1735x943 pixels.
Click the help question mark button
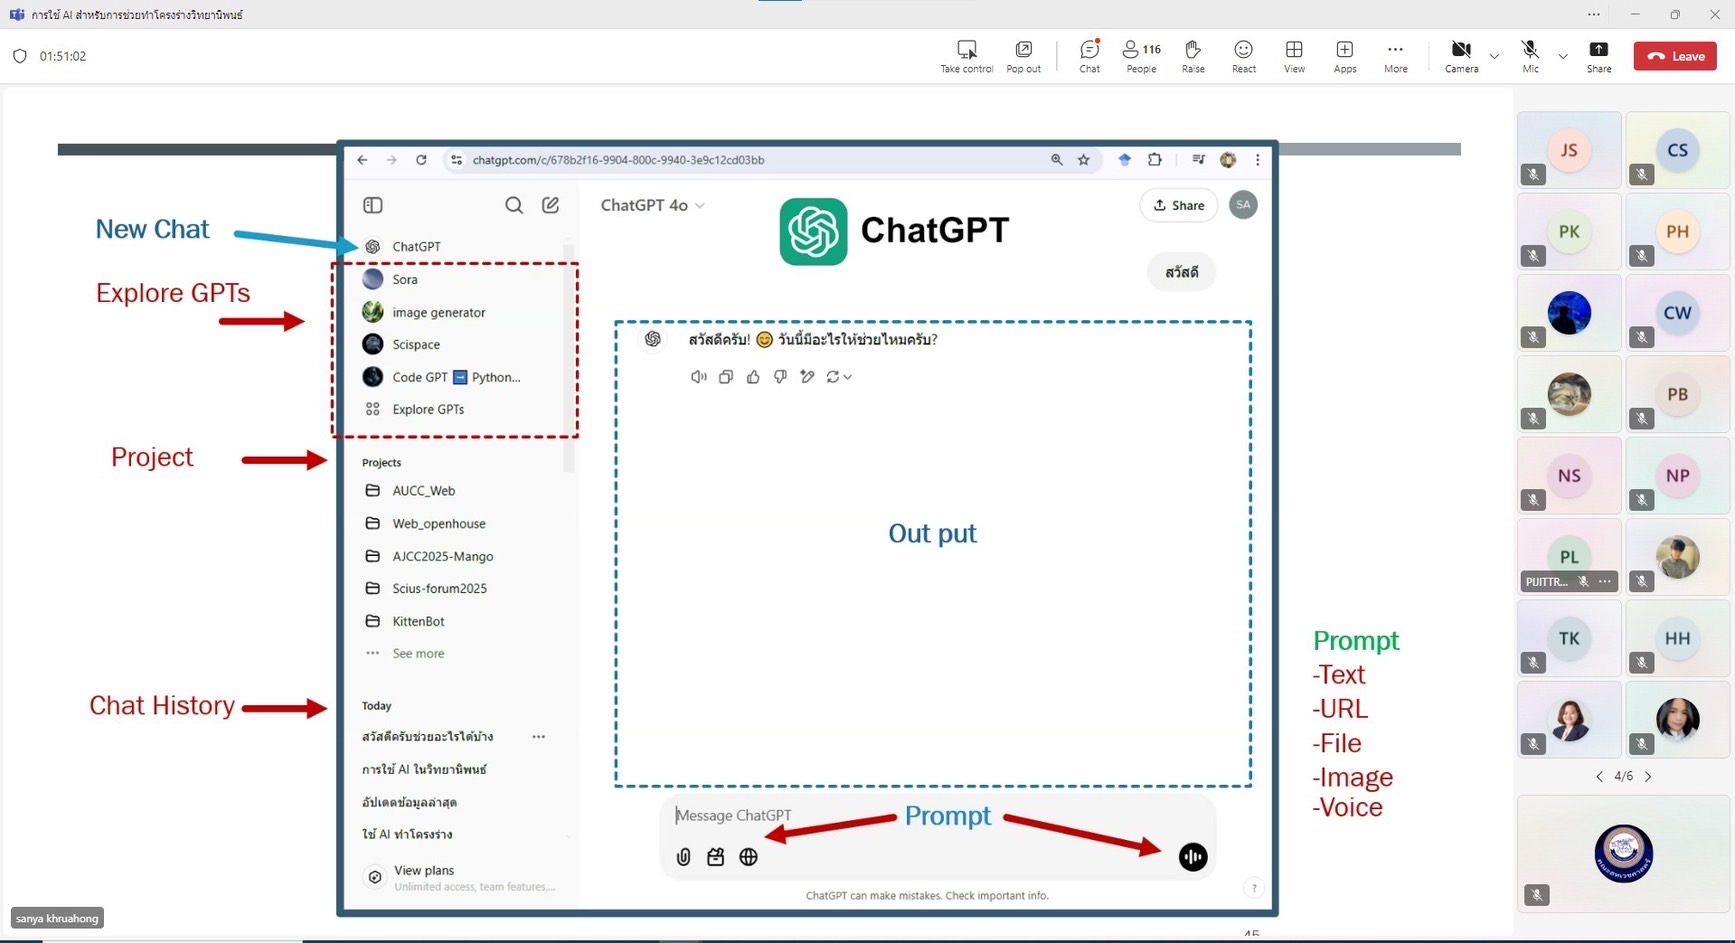[1254, 887]
